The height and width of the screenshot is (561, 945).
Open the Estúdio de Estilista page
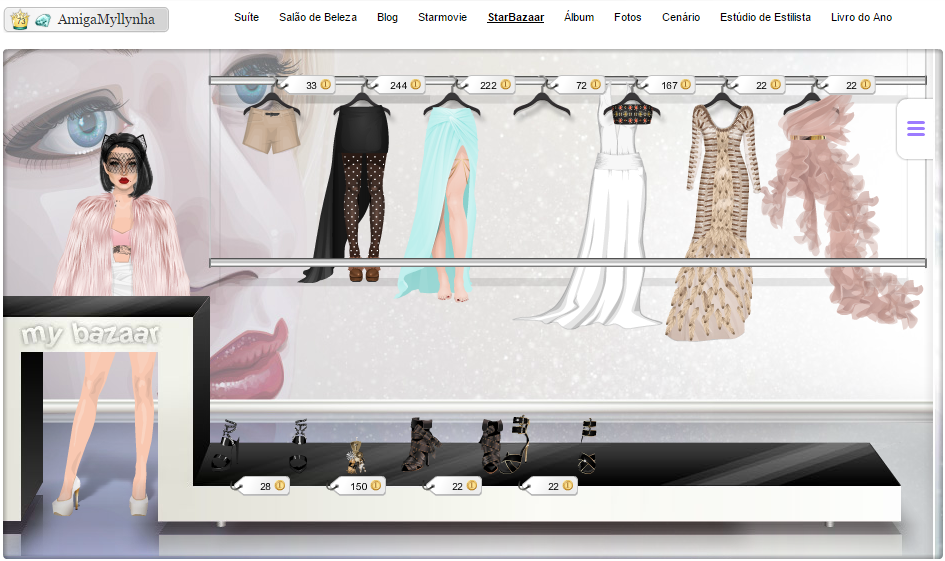tap(765, 17)
